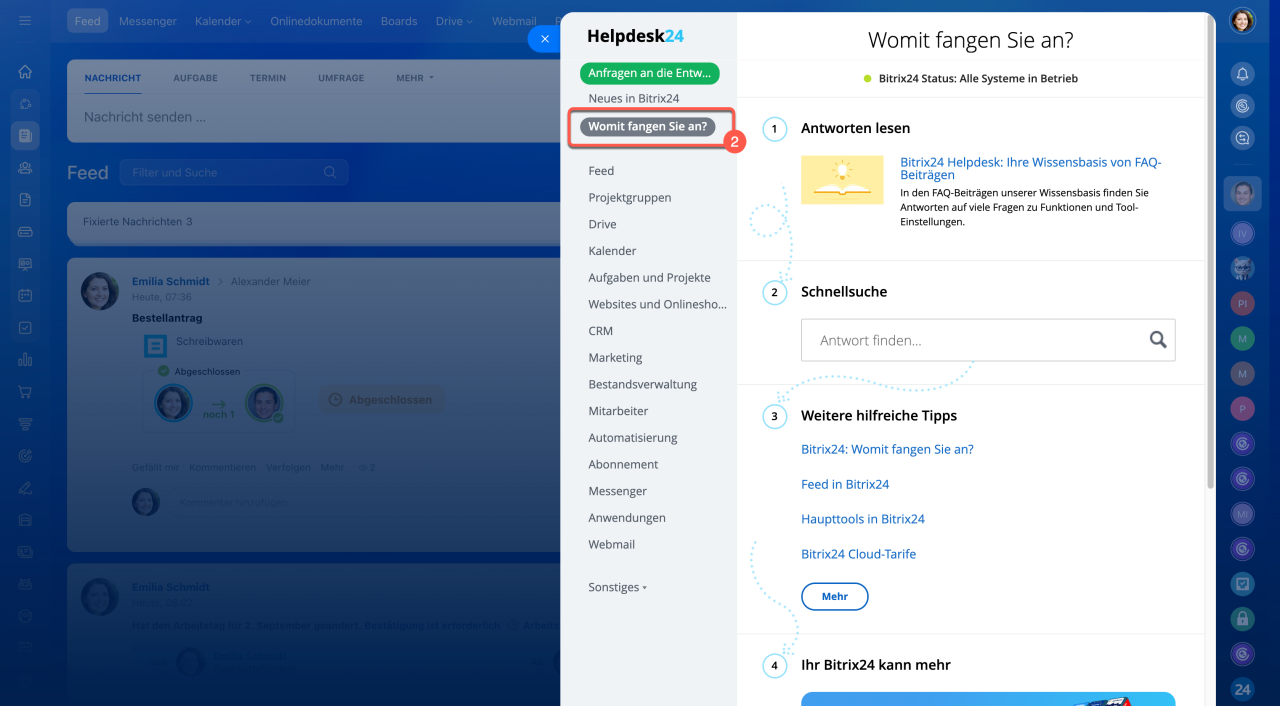Click the pink 'P' contact avatar
Image resolution: width=1280 pixels, height=706 pixels.
(1242, 408)
